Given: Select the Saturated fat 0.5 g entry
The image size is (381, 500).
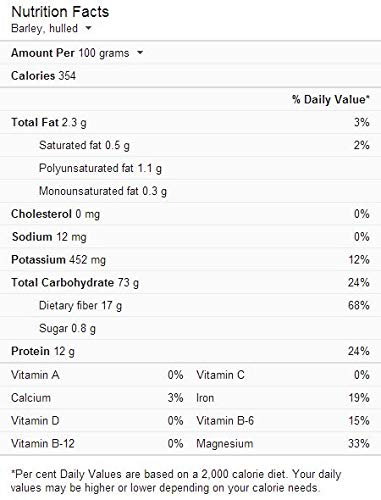Looking at the screenshot, I should pyautogui.click(x=190, y=145).
